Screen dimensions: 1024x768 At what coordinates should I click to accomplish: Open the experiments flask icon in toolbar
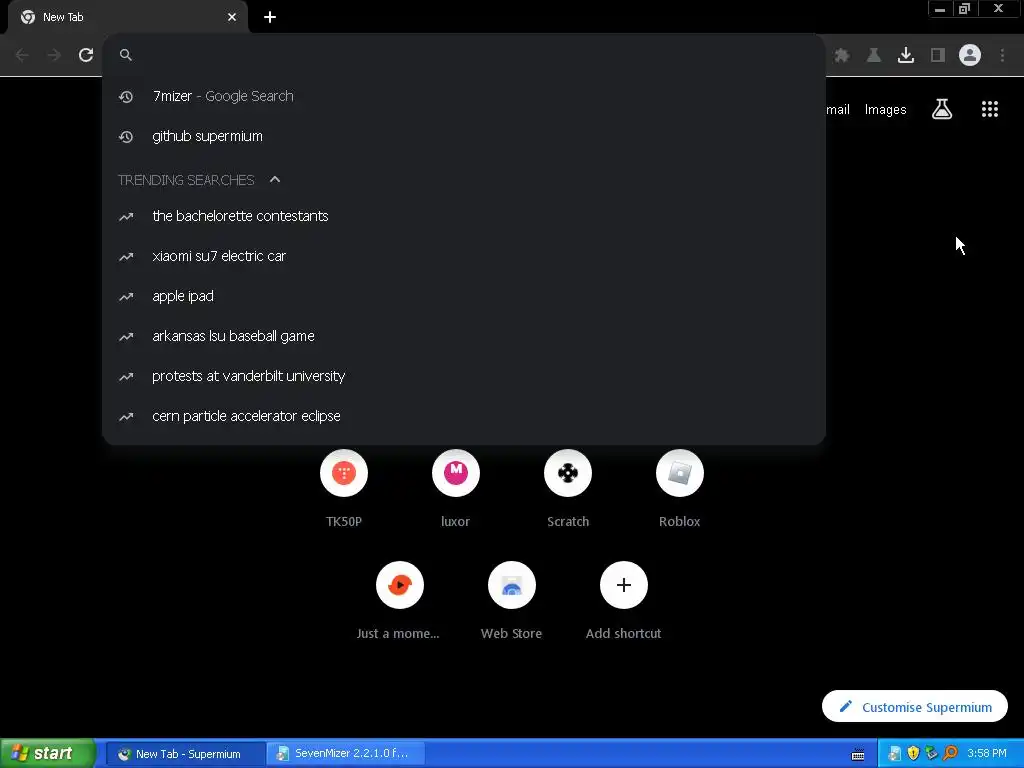(874, 55)
